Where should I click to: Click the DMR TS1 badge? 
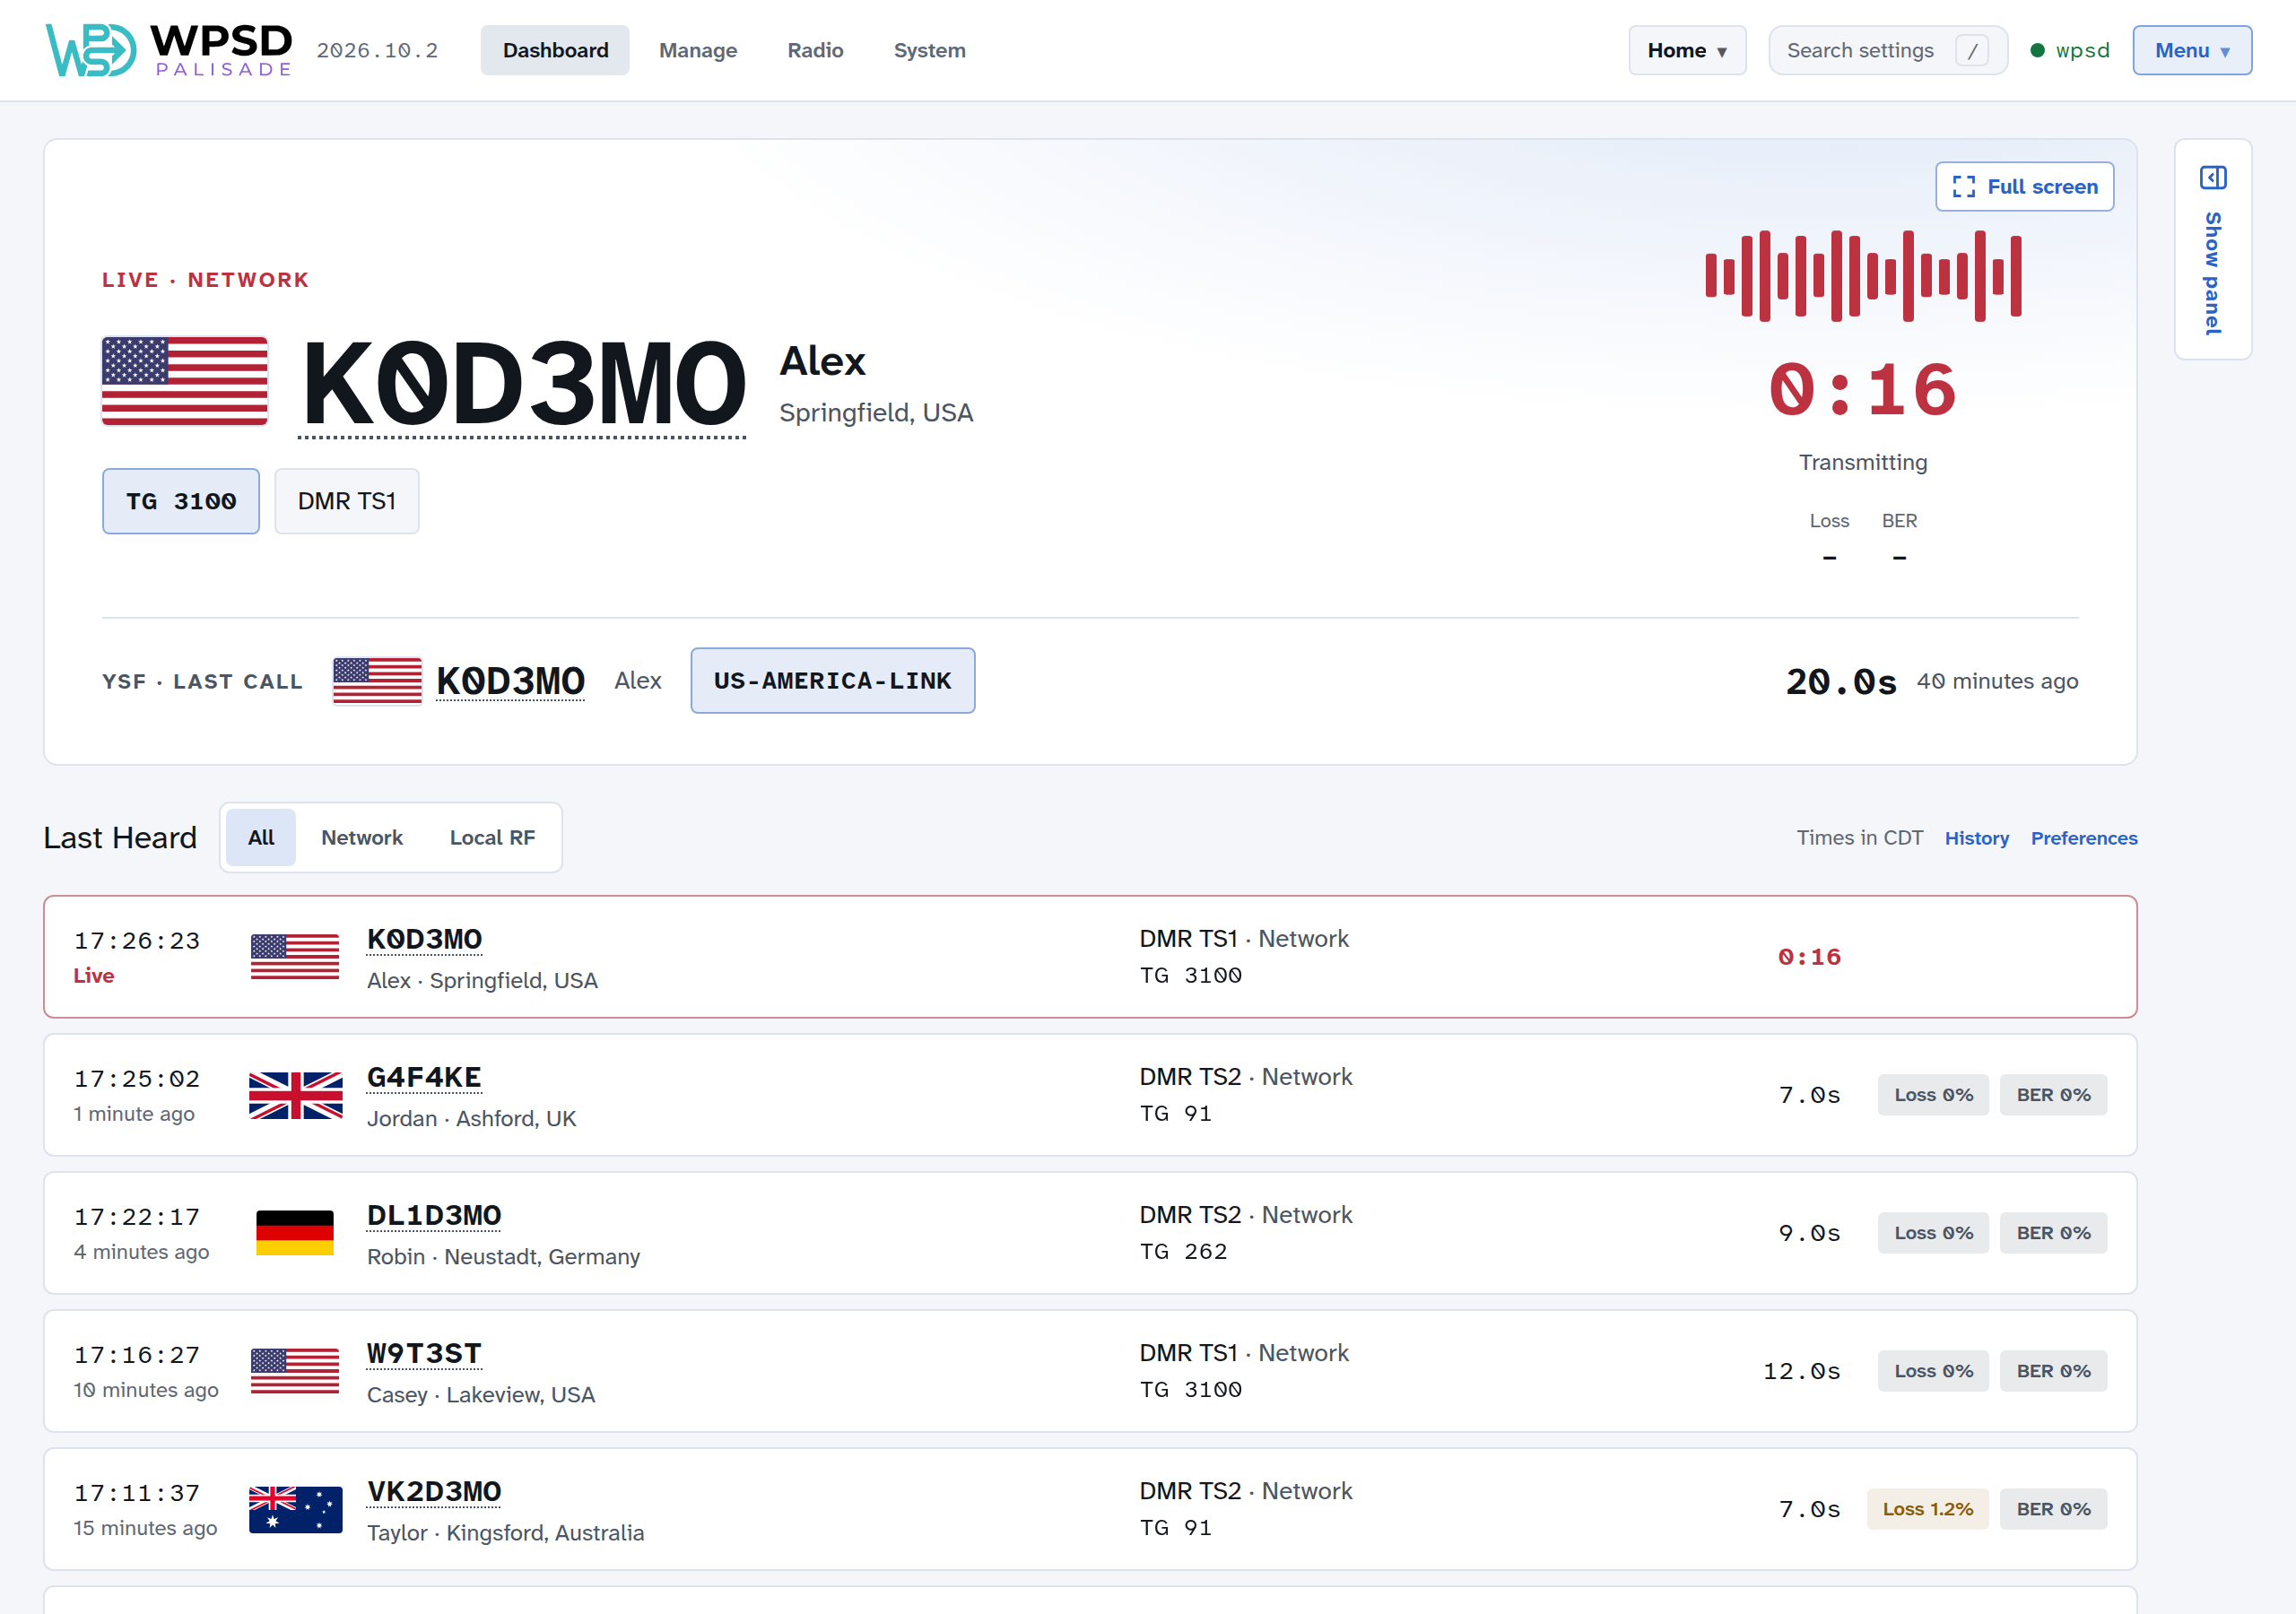[347, 501]
